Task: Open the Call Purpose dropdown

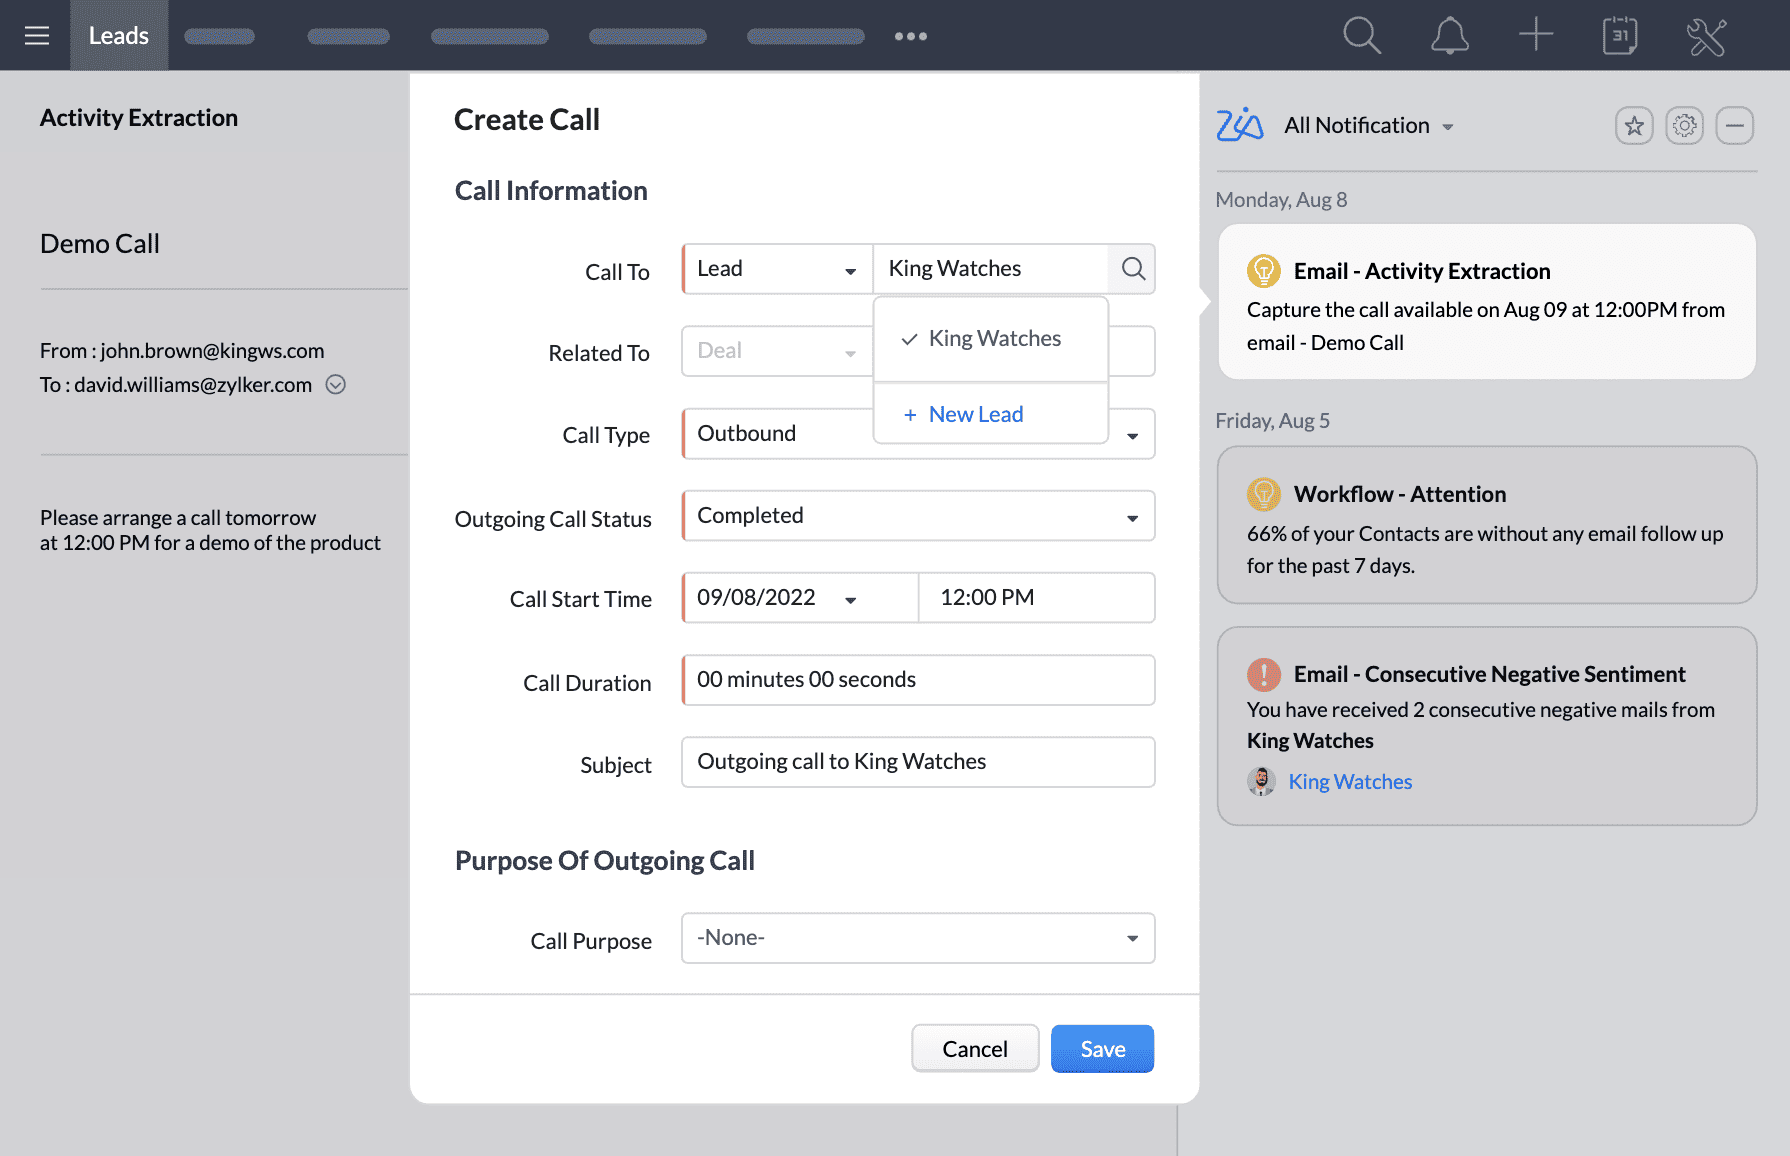Action: coord(918,938)
